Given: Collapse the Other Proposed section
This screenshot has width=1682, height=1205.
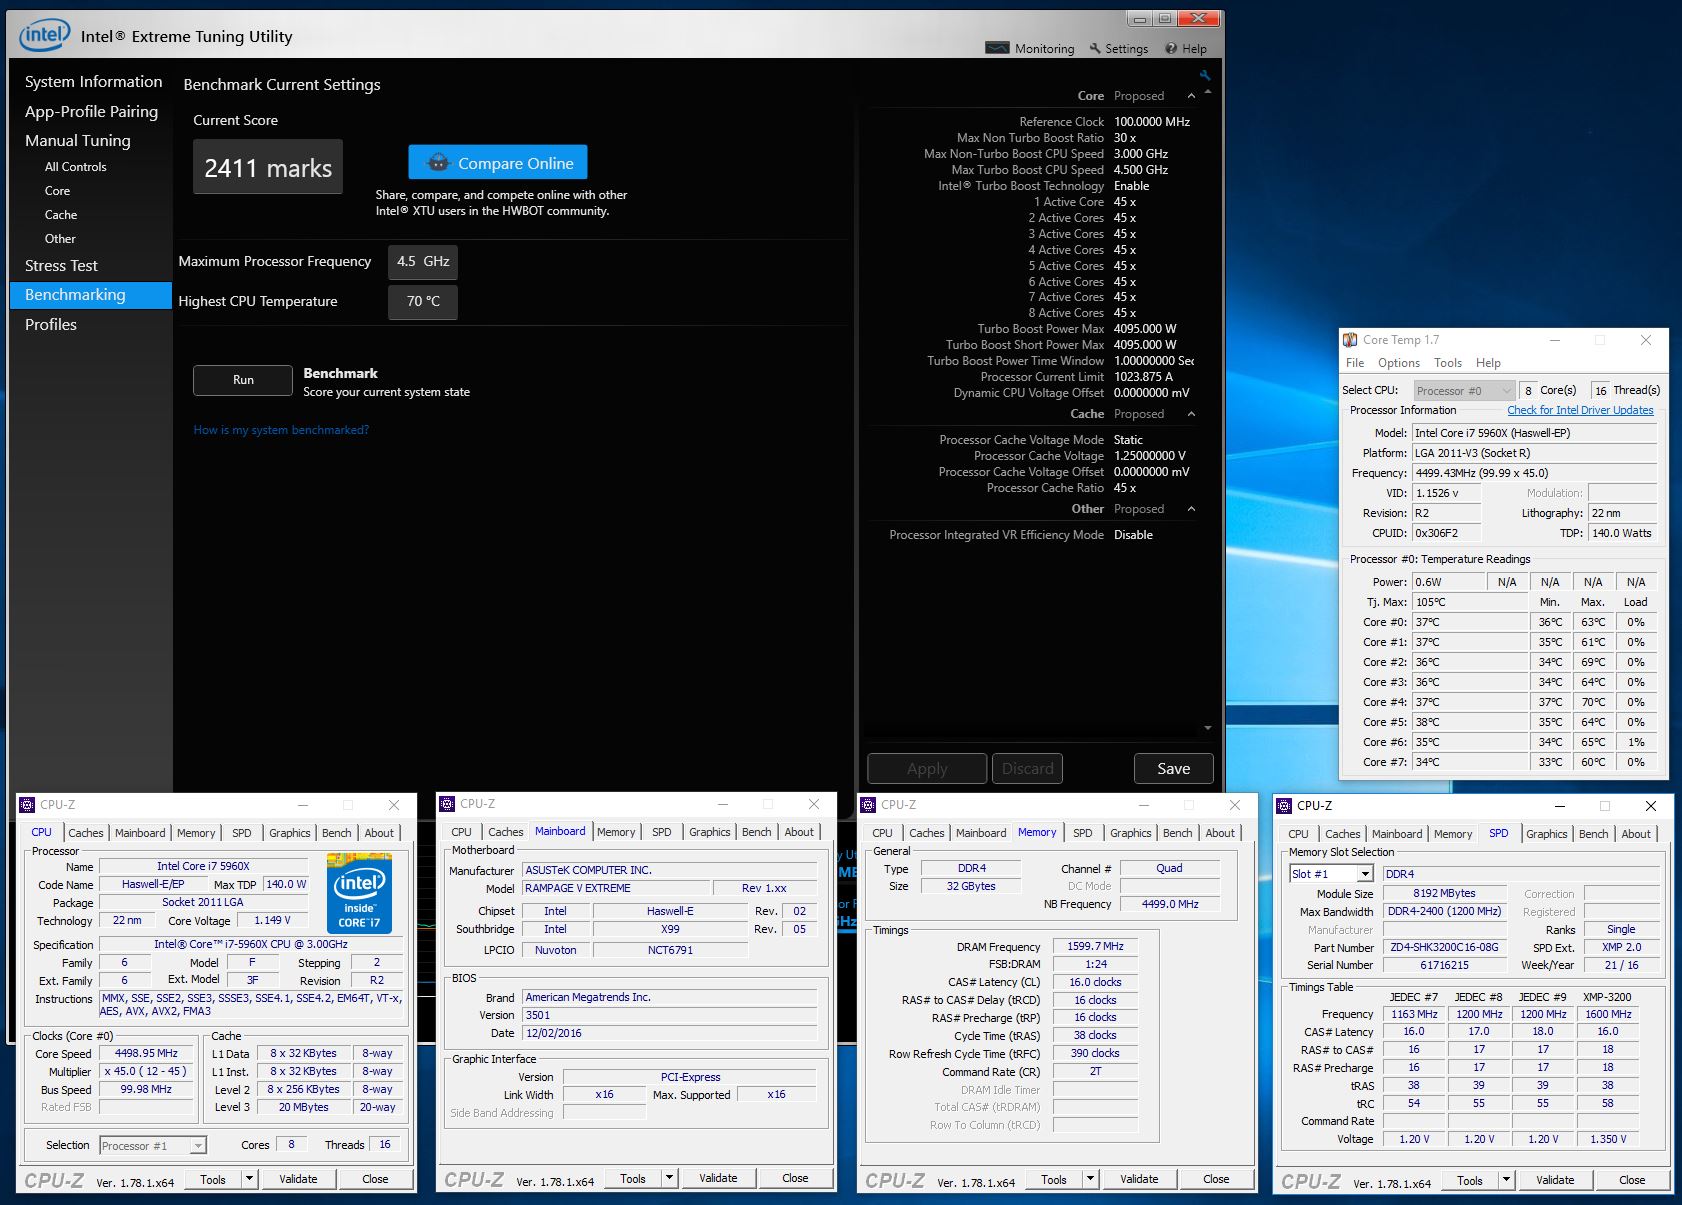Looking at the screenshot, I should pos(1191,509).
